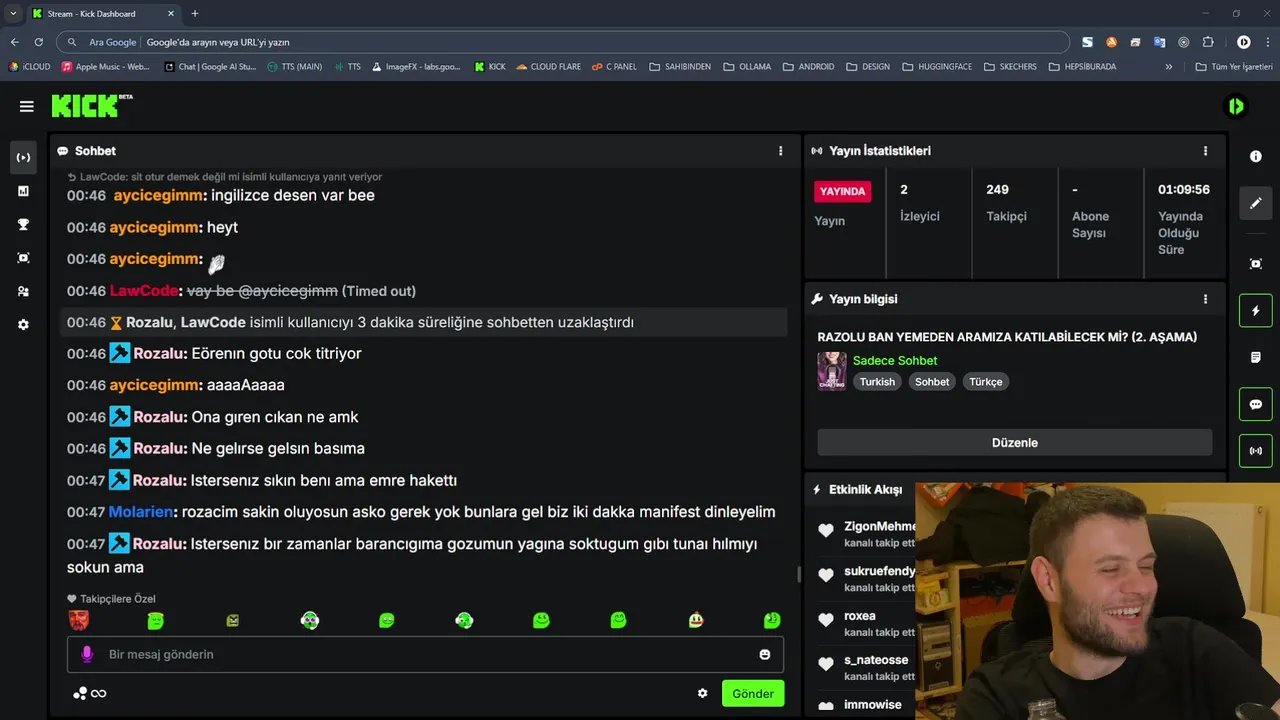The height and width of the screenshot is (720, 1280).
Task: Open the browser Extensions puzzle icon
Action: click(x=1208, y=42)
